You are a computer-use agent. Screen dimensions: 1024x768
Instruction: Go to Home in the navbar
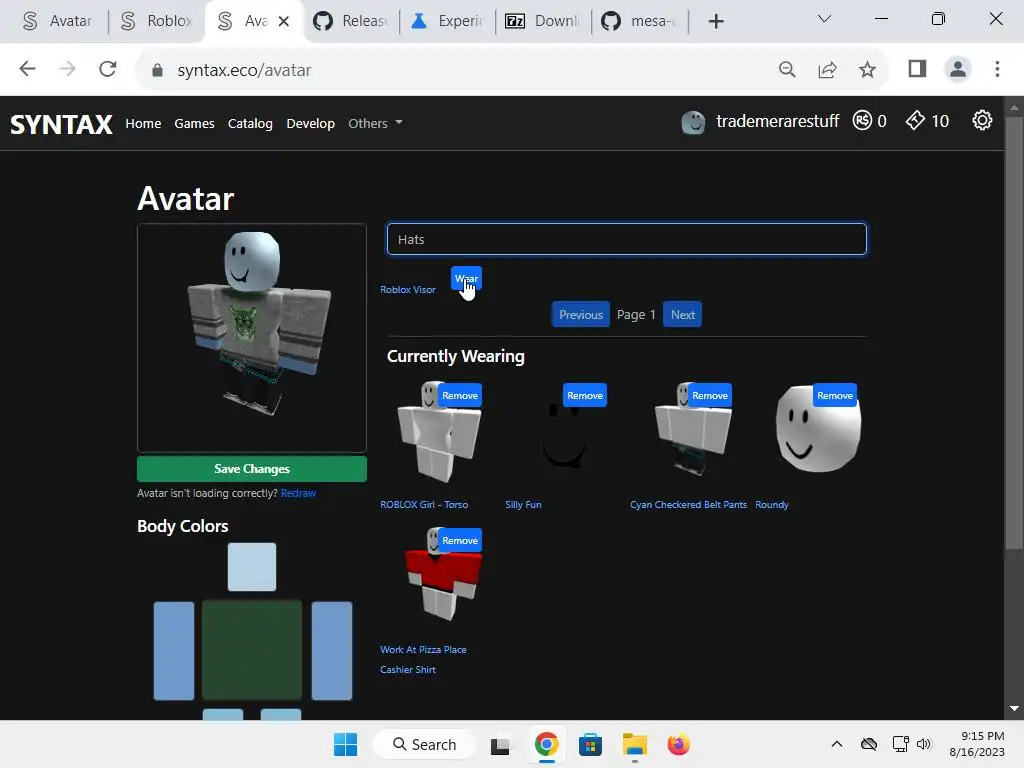[x=143, y=123]
